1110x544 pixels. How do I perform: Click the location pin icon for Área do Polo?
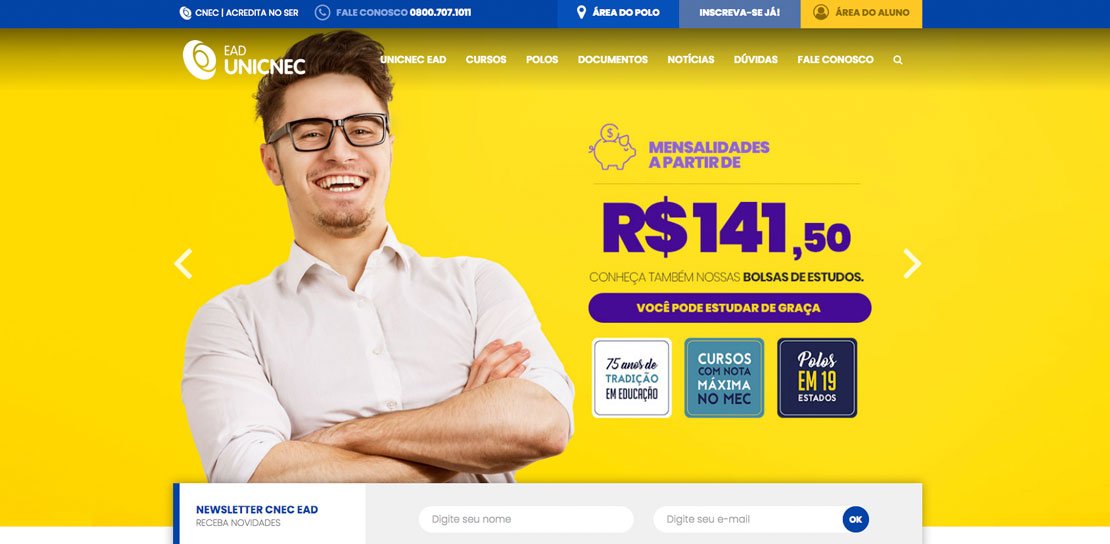[x=581, y=13]
